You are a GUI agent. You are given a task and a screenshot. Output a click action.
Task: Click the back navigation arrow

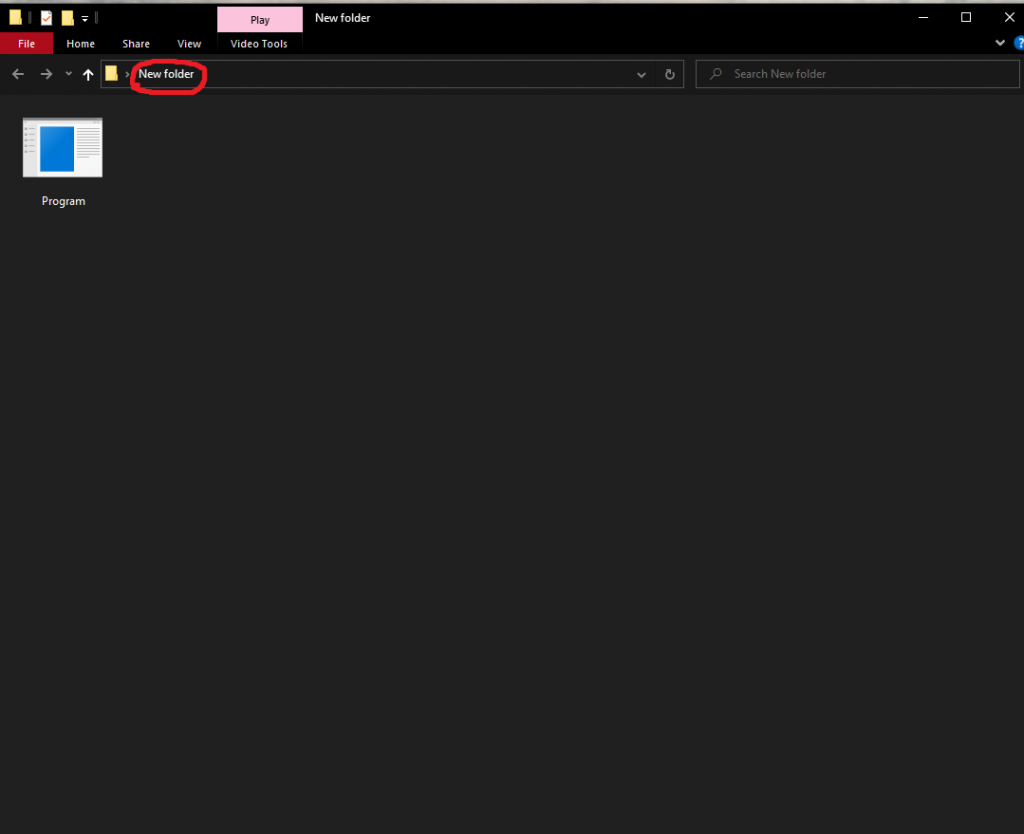point(17,73)
